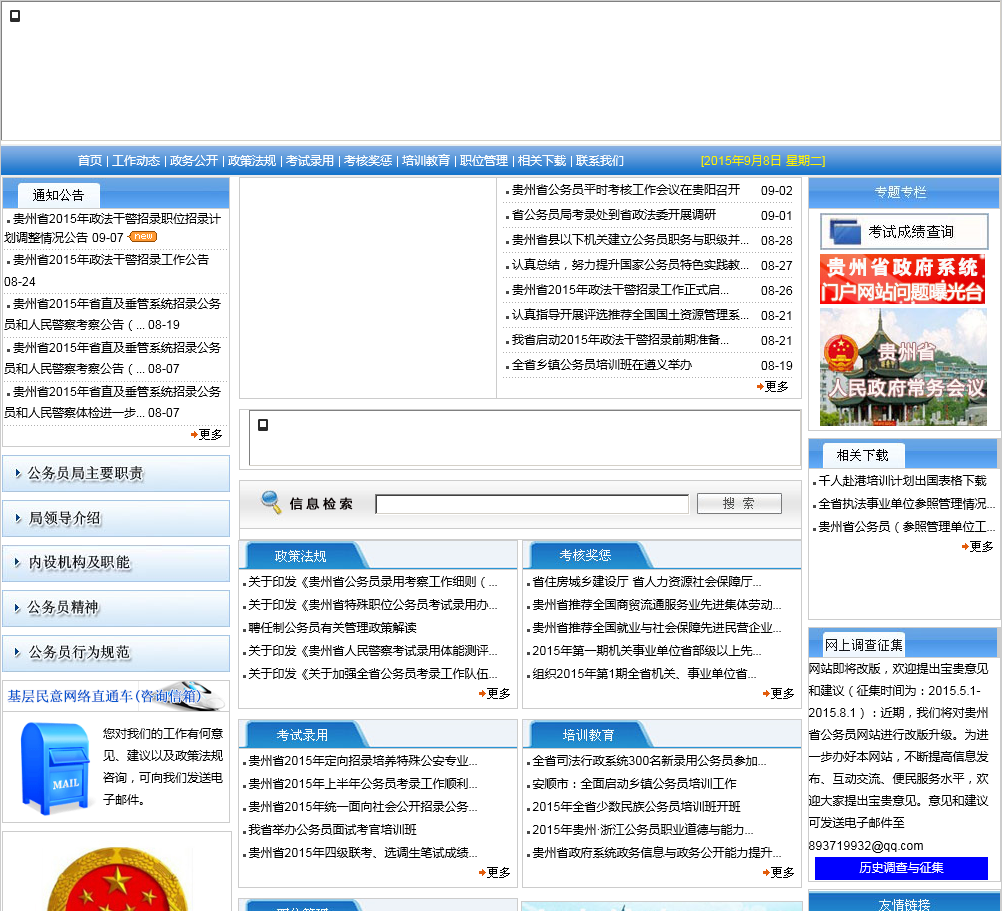Image resolution: width=1002 pixels, height=911 pixels.
Task: Expand the 内设机构及职能 sidebar item
Action: 116,563
